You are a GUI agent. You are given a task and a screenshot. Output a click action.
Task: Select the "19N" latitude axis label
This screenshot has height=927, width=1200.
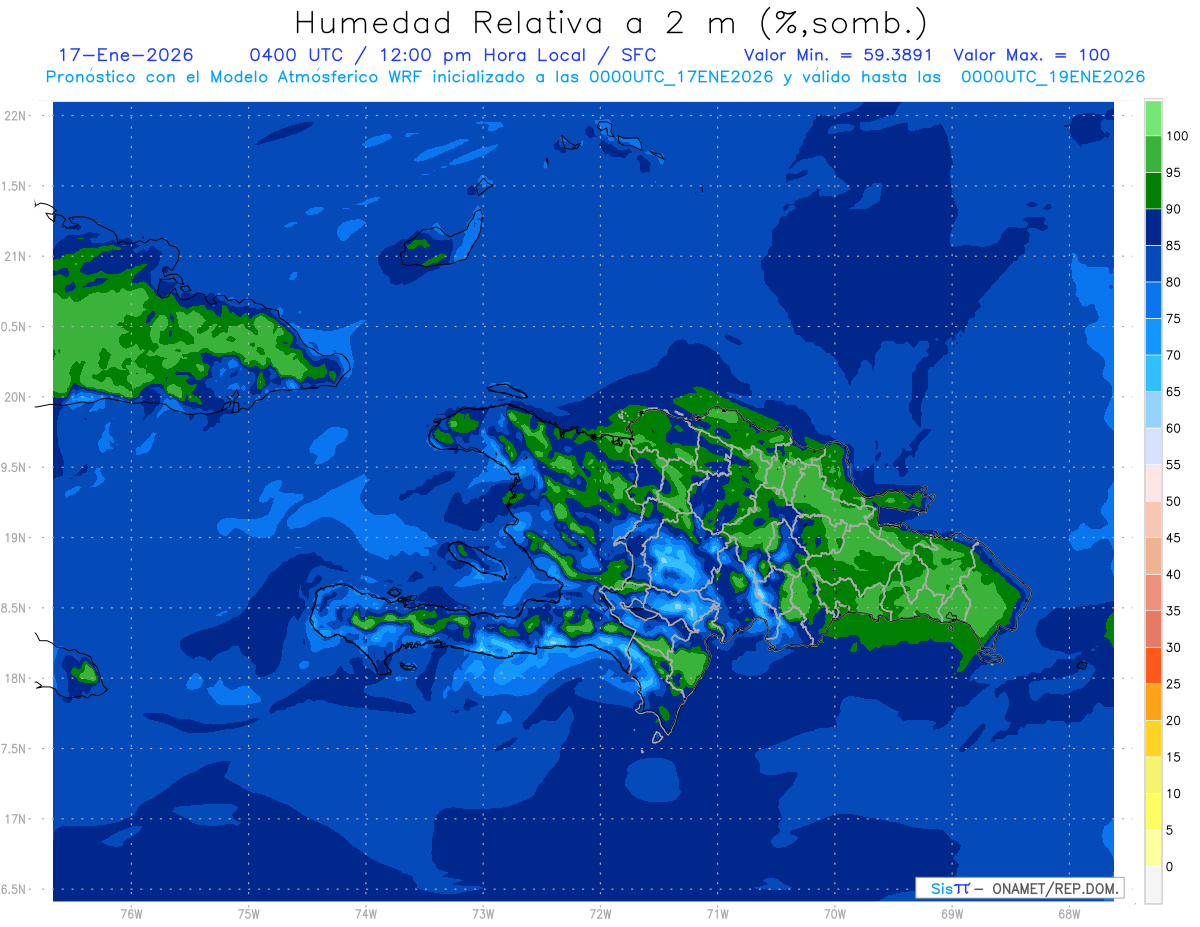(15, 537)
